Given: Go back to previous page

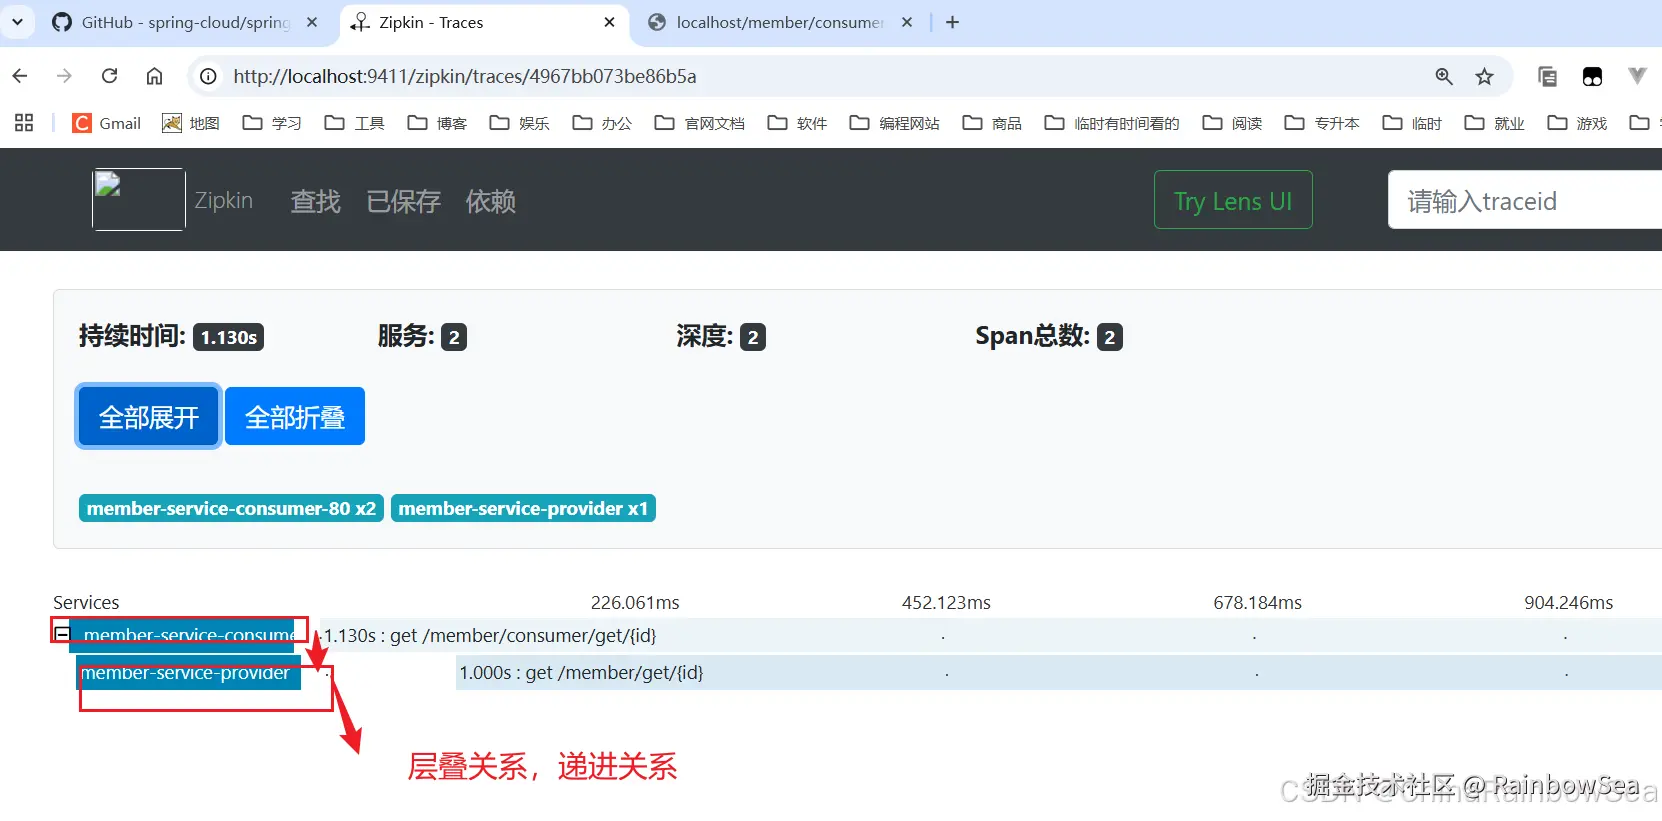Looking at the screenshot, I should pos(20,76).
